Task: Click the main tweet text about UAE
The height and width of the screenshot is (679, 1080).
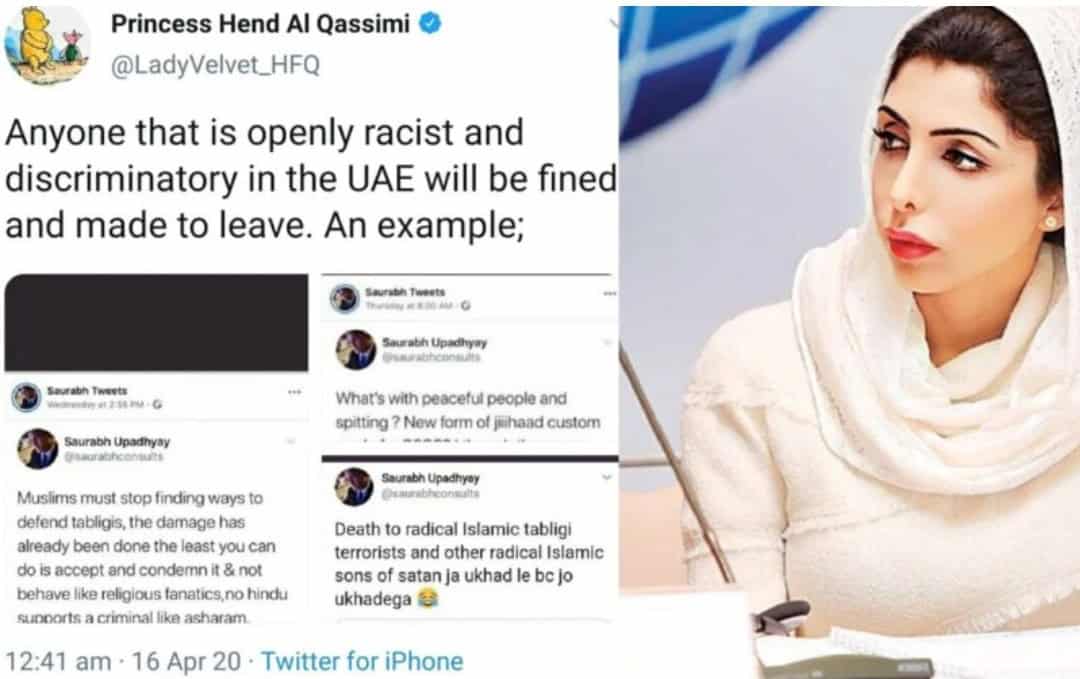Action: click(x=311, y=179)
